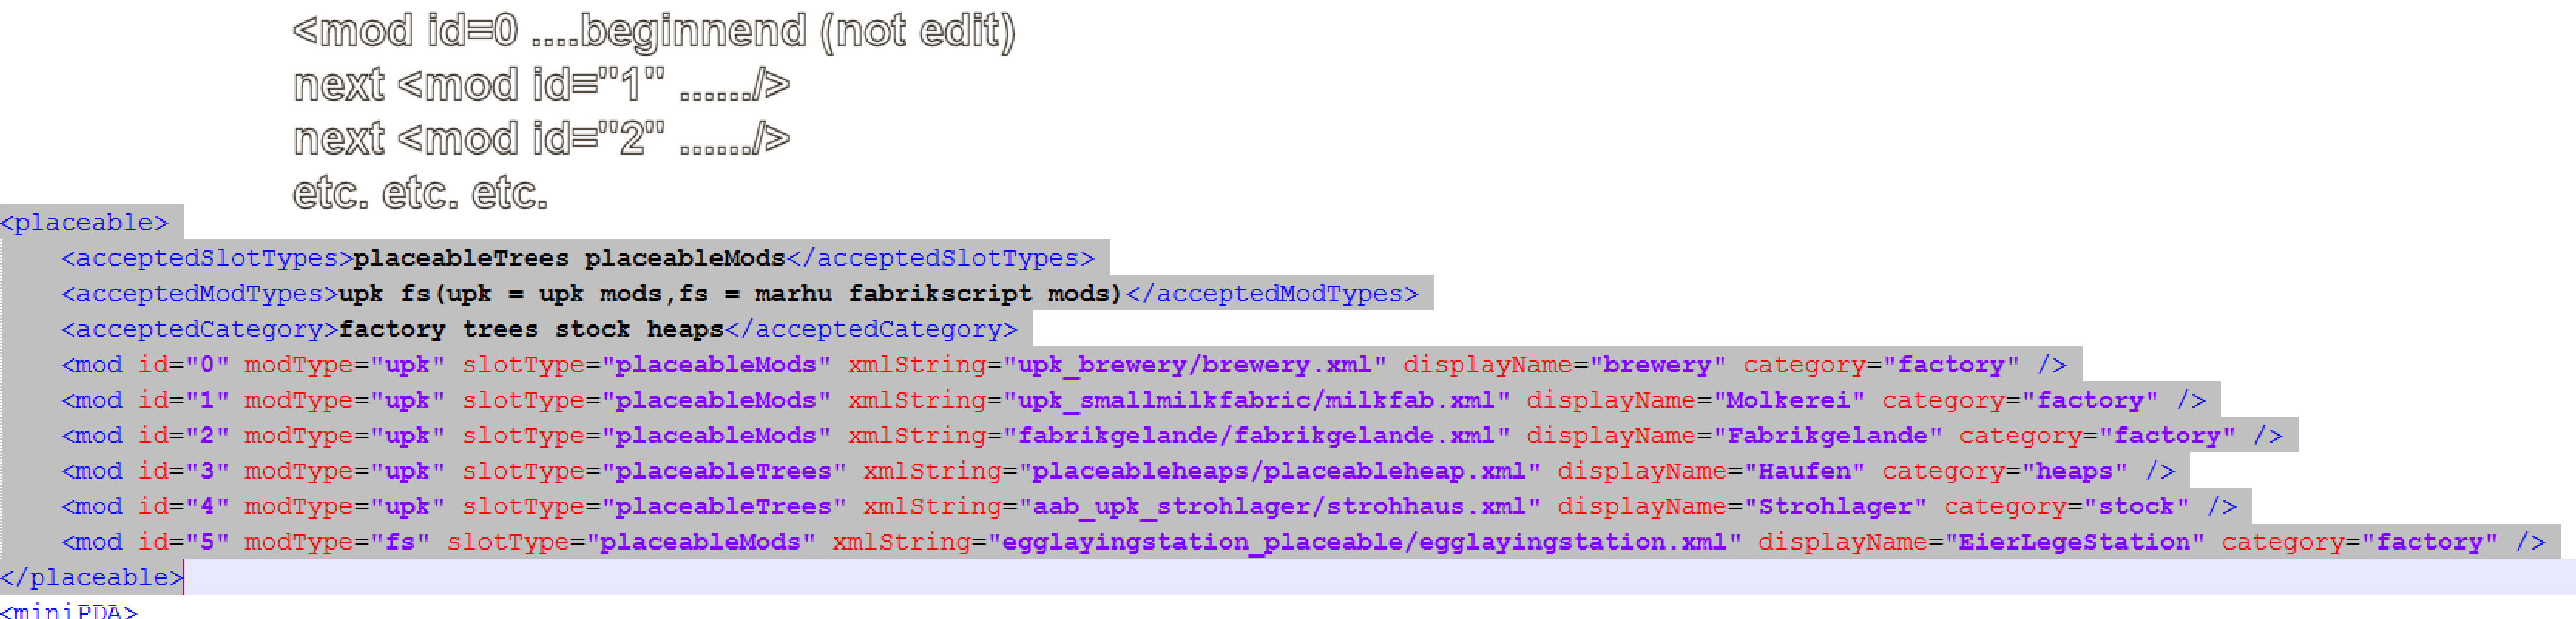
Task: Click the brewery.xml xmlString value
Action: click(1195, 364)
